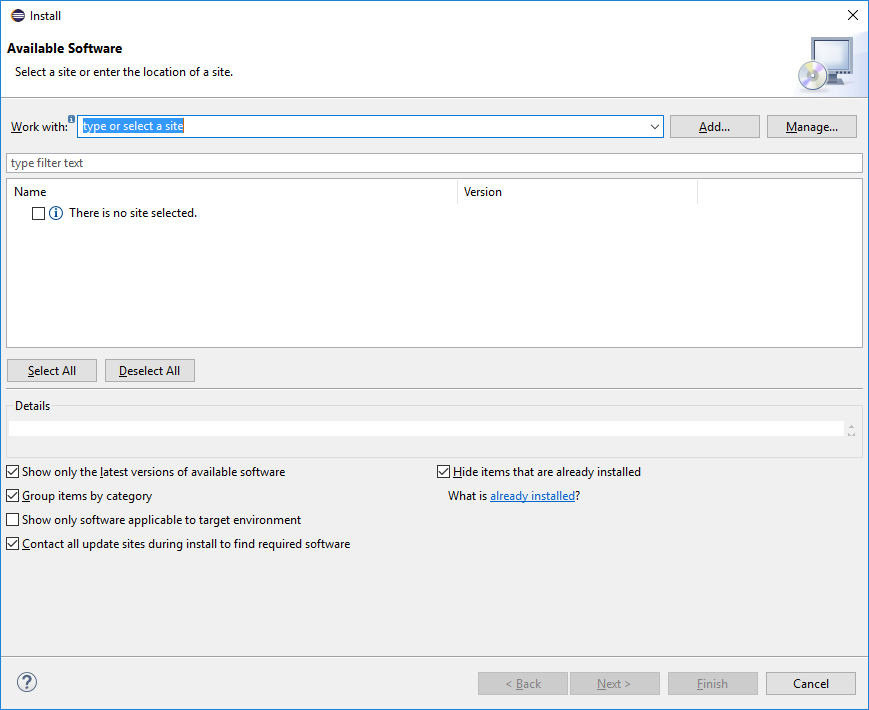The image size is (869, 710).
Task: Click the install wizard banner graphic
Action: [830, 63]
